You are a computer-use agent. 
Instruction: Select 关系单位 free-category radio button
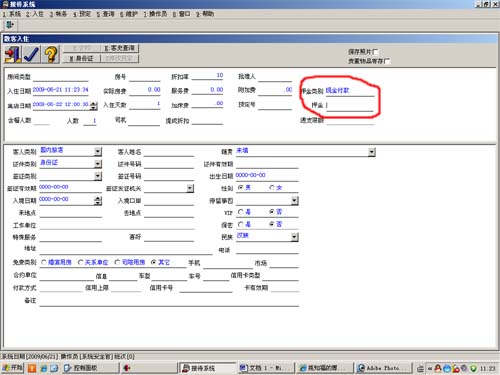[x=80, y=263]
